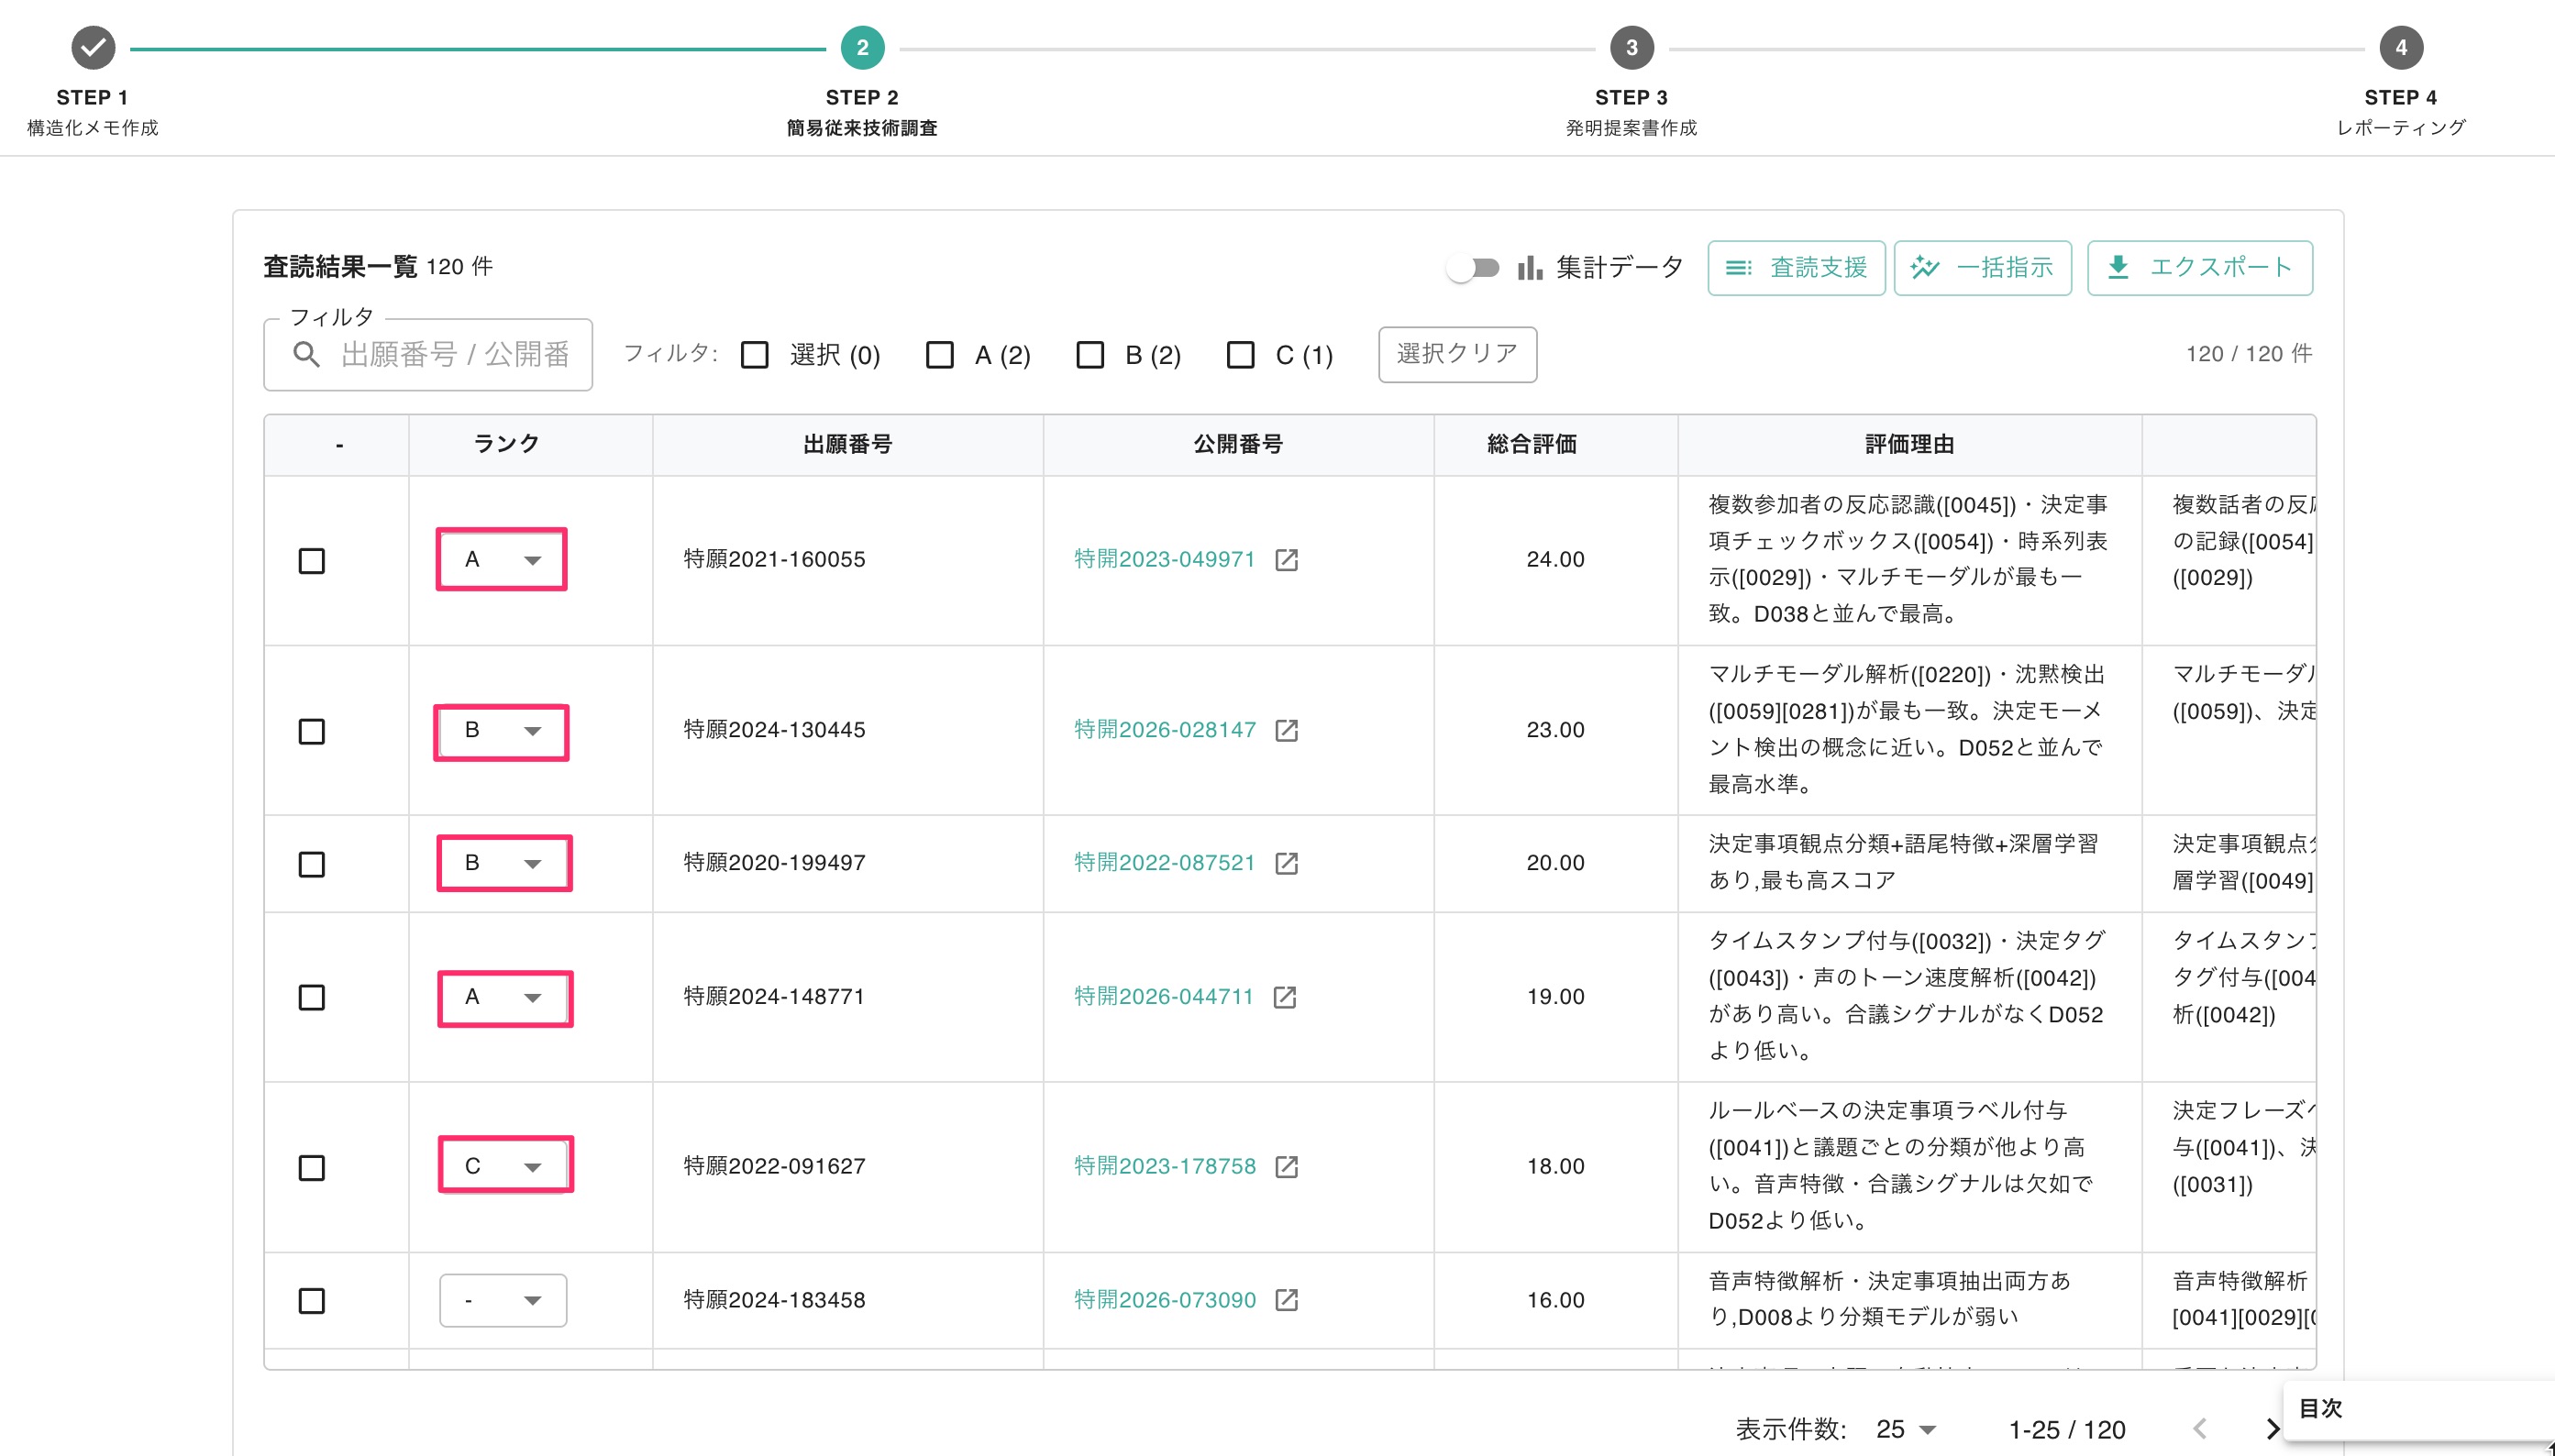Image resolution: width=2555 pixels, height=1456 pixels.
Task: Open rank dropdown for 特願2024-183458
Action: tap(503, 1300)
